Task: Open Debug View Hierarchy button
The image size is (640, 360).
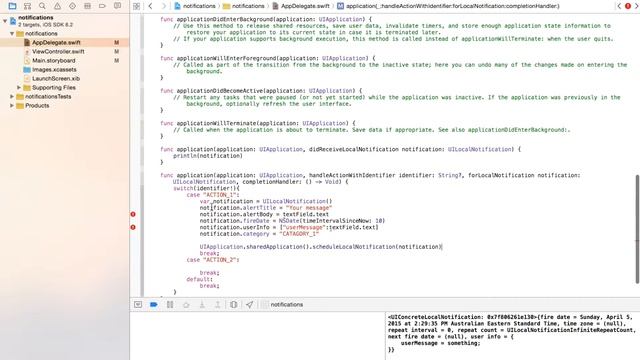Action: (x=233, y=304)
